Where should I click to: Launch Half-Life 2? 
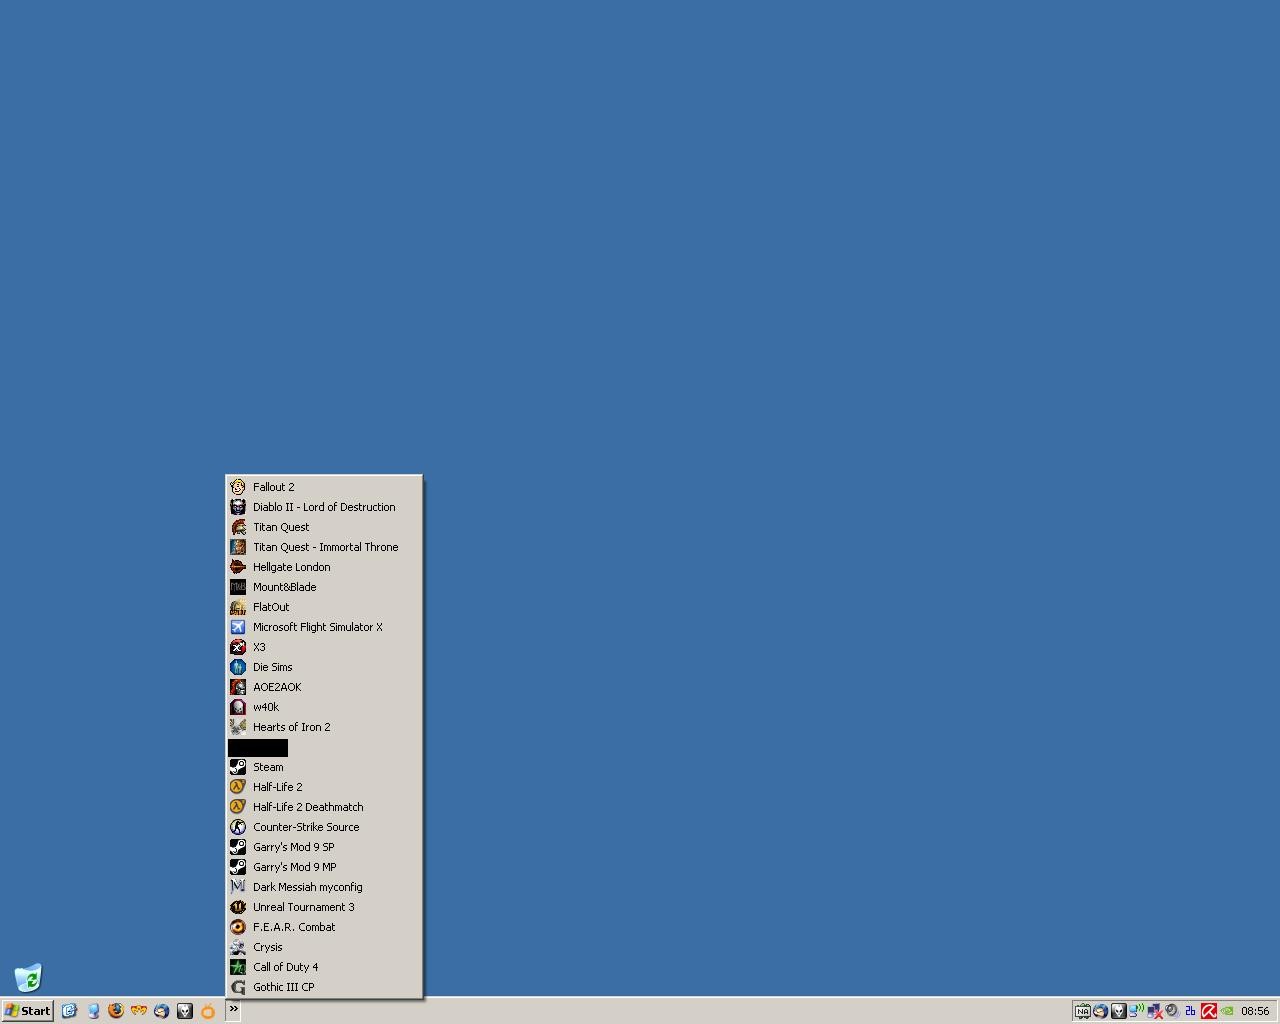click(x=324, y=787)
